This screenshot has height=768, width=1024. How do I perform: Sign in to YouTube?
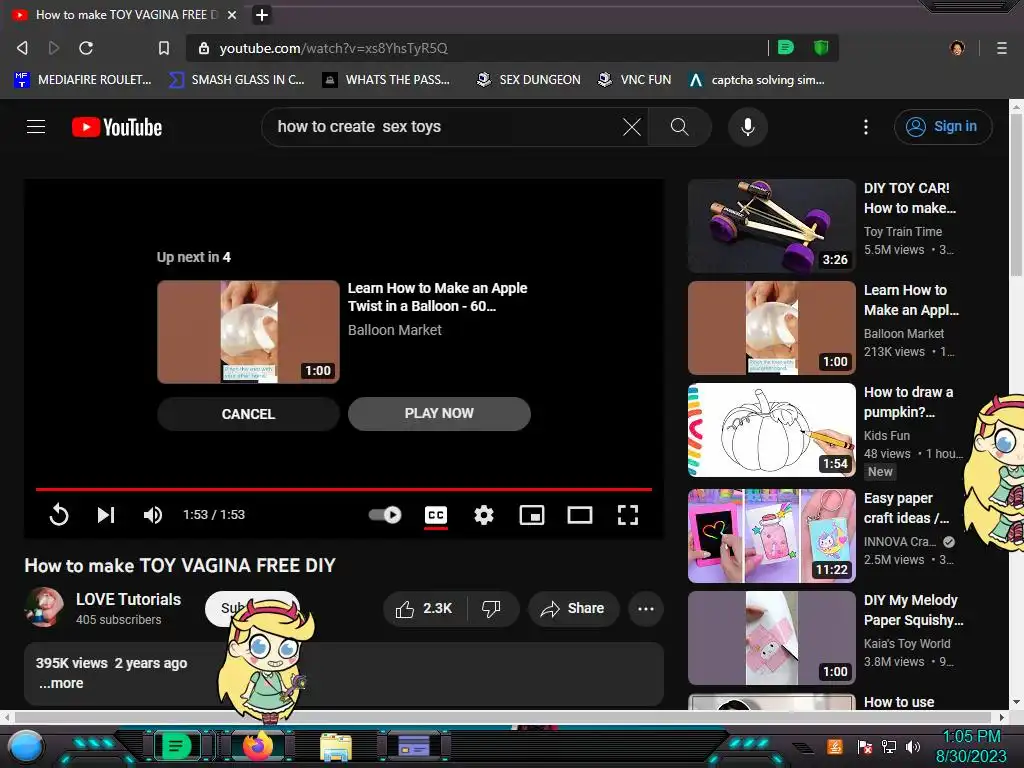point(943,127)
